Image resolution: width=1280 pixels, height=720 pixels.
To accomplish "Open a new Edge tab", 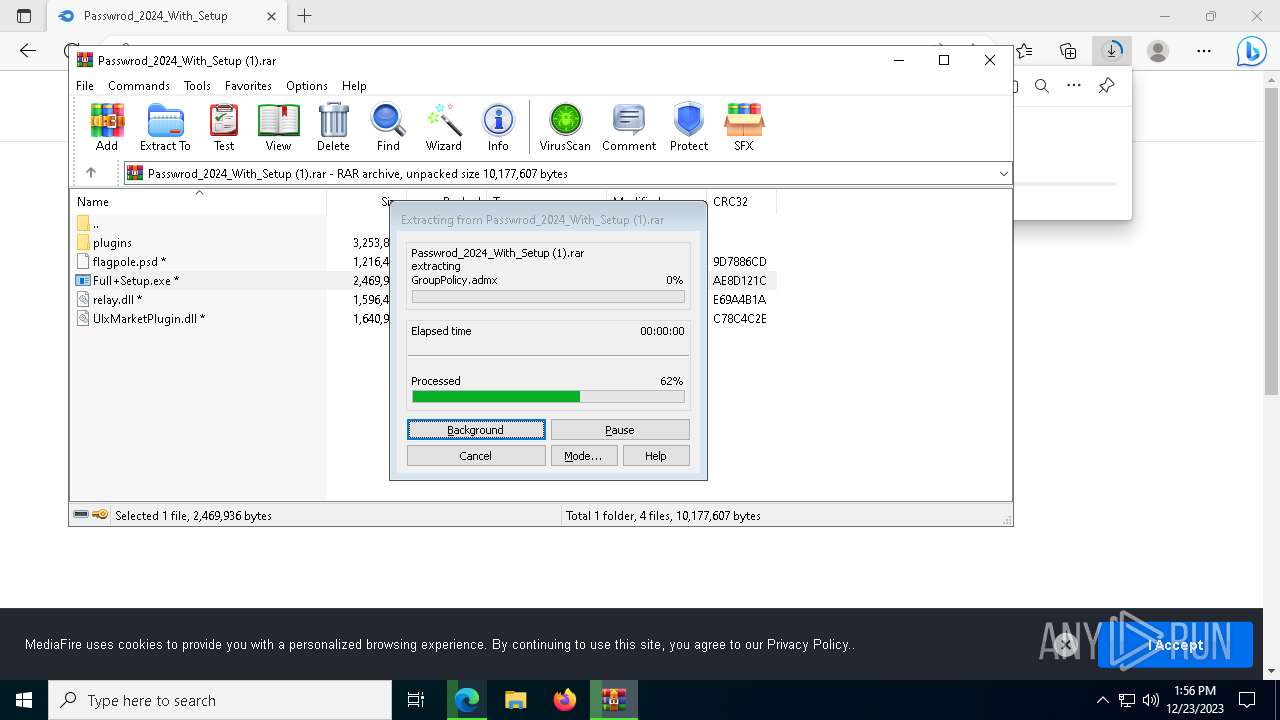I will click(x=305, y=16).
